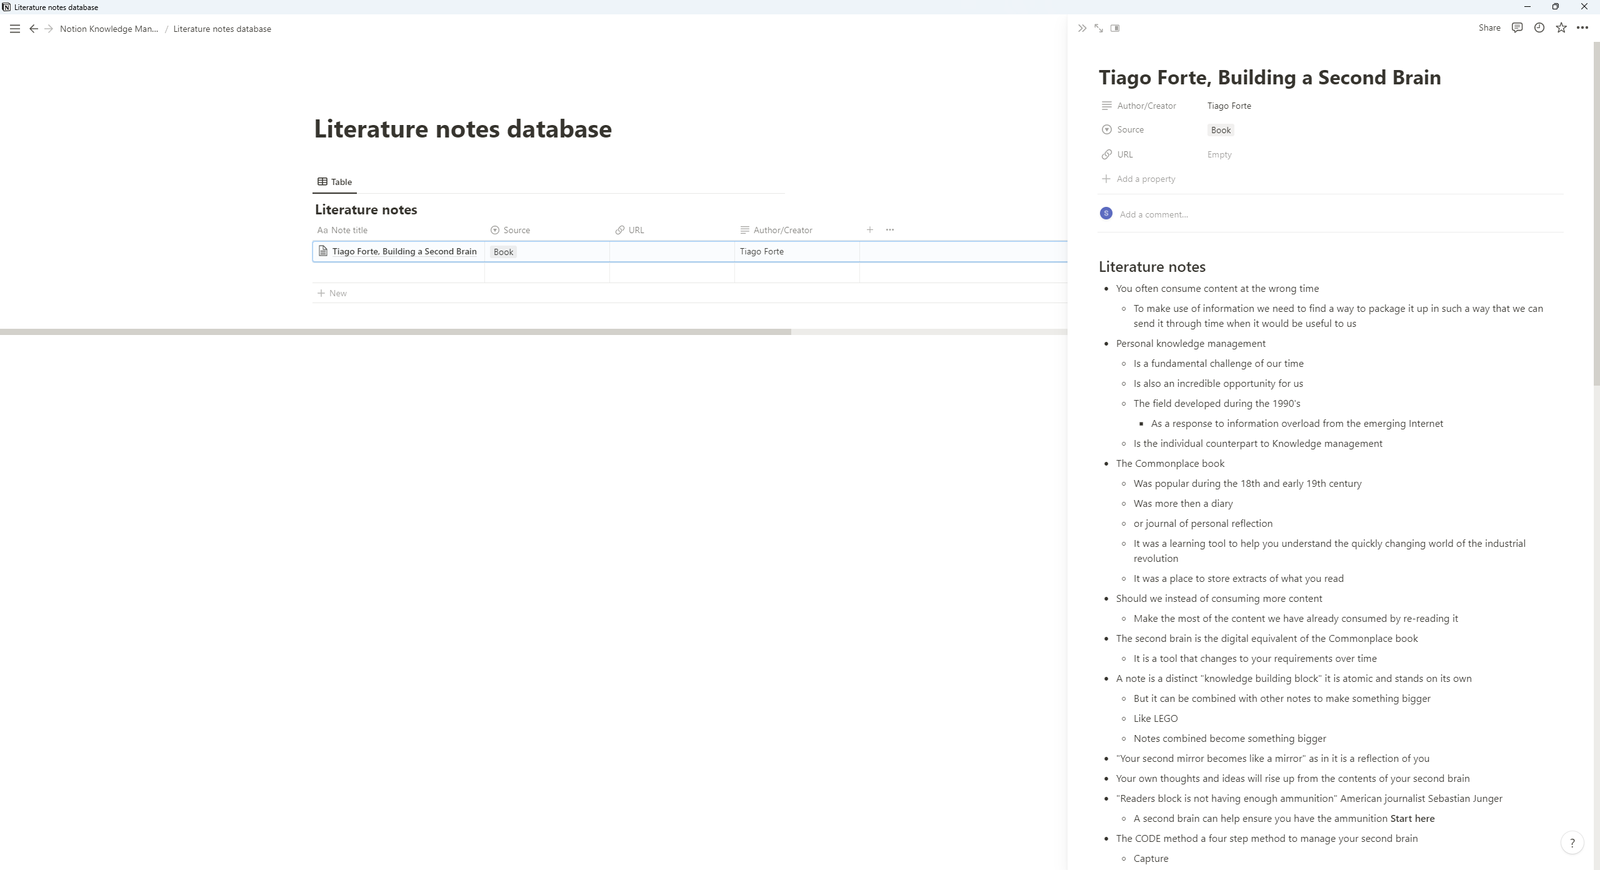Click the Empty URL value field
1600x870 pixels.
click(x=1219, y=155)
